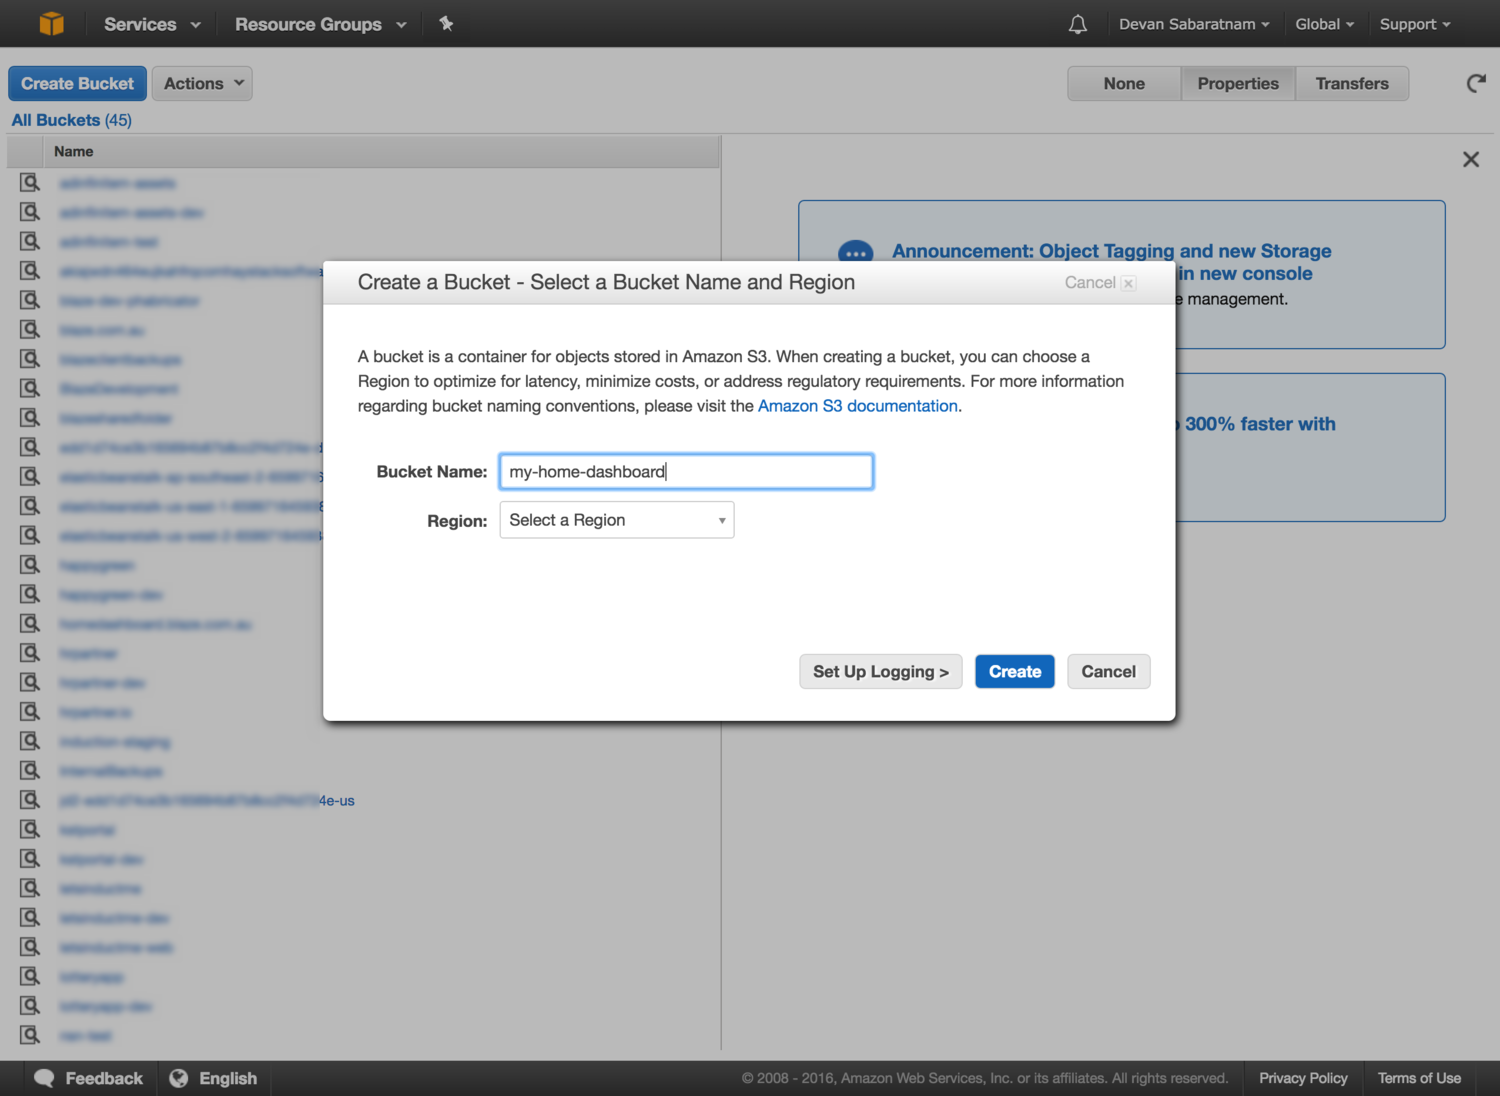Open the Select a Region dropdown
Viewport: 1500px width, 1096px height.
[617, 520]
